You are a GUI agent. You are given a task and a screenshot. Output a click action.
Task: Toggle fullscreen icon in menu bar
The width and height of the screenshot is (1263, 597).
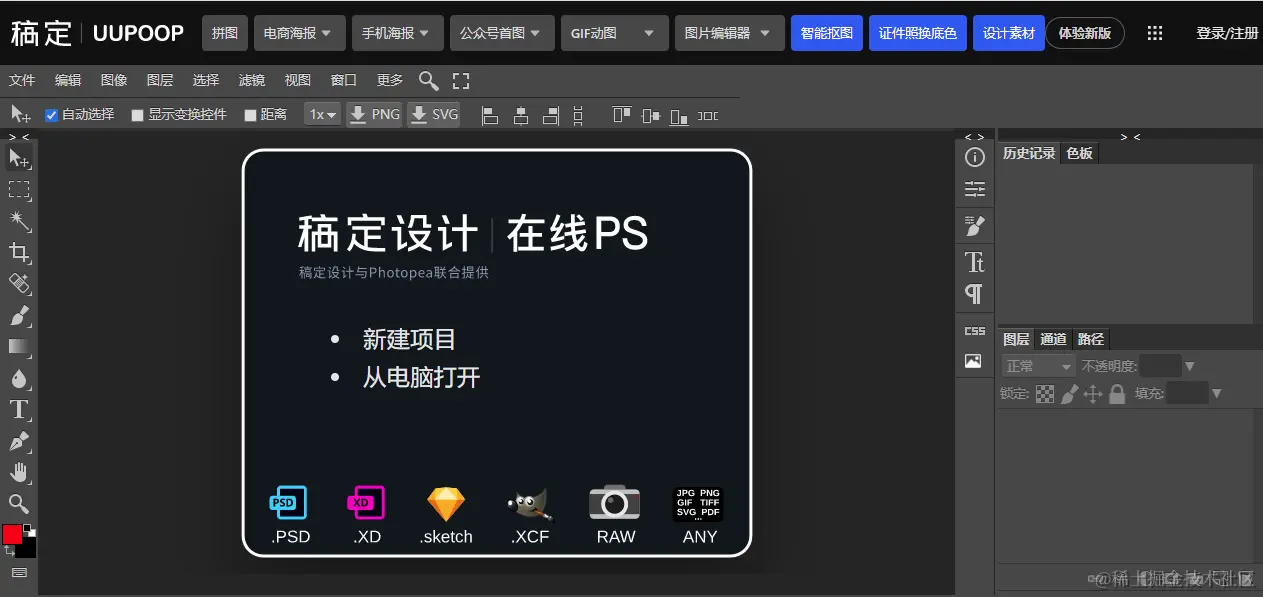[461, 80]
